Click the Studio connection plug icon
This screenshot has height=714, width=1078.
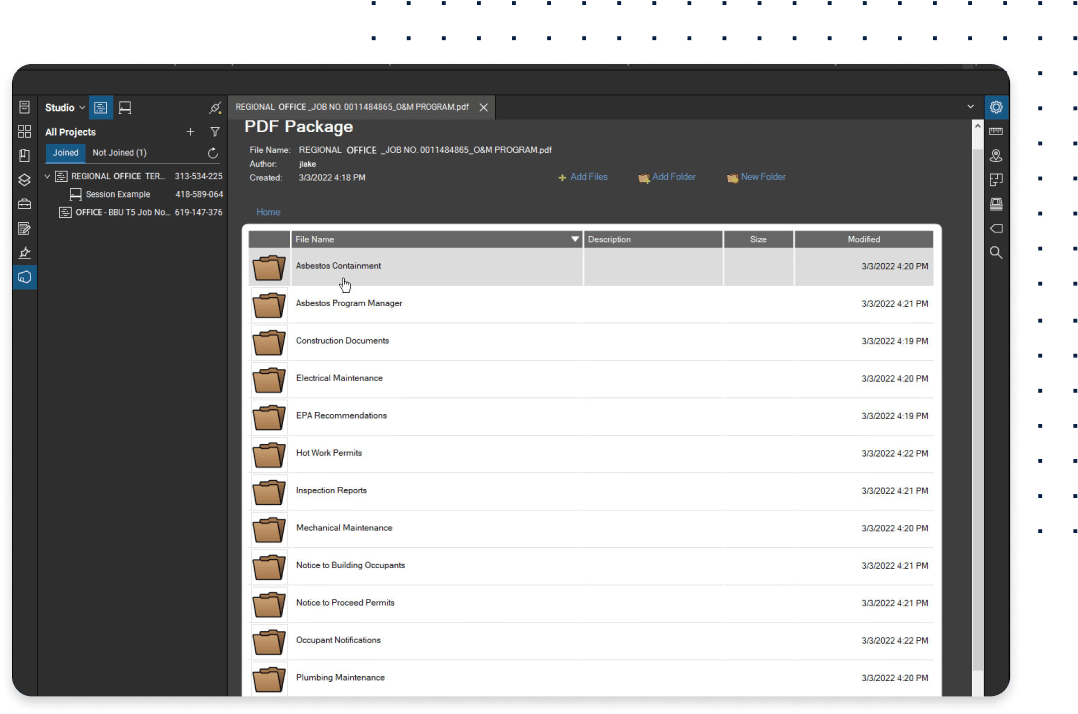click(x=215, y=108)
